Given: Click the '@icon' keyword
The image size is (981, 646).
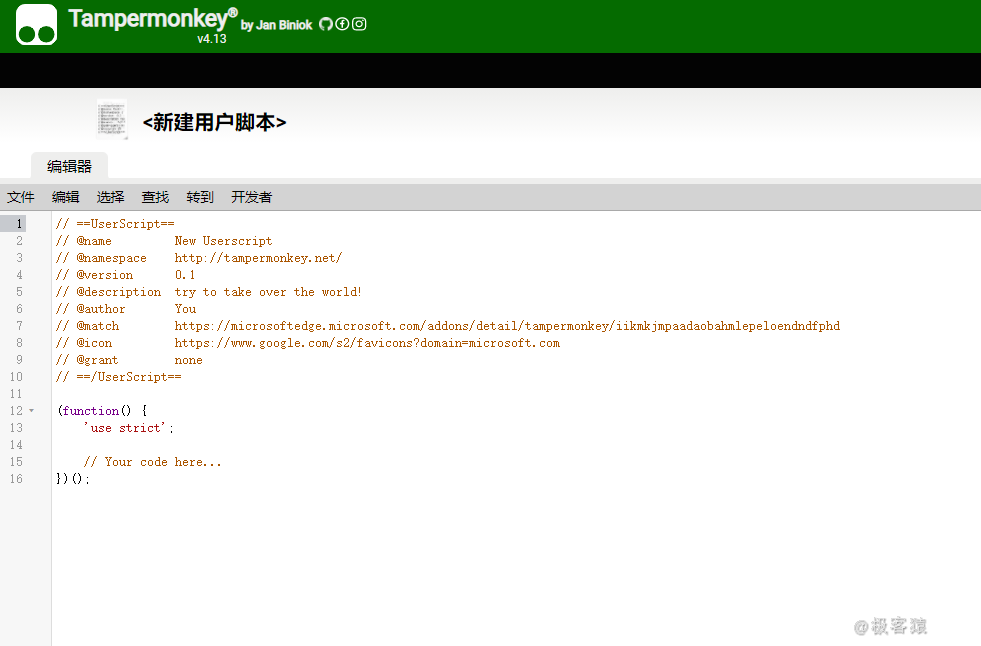Looking at the screenshot, I should pyautogui.click(x=94, y=343).
